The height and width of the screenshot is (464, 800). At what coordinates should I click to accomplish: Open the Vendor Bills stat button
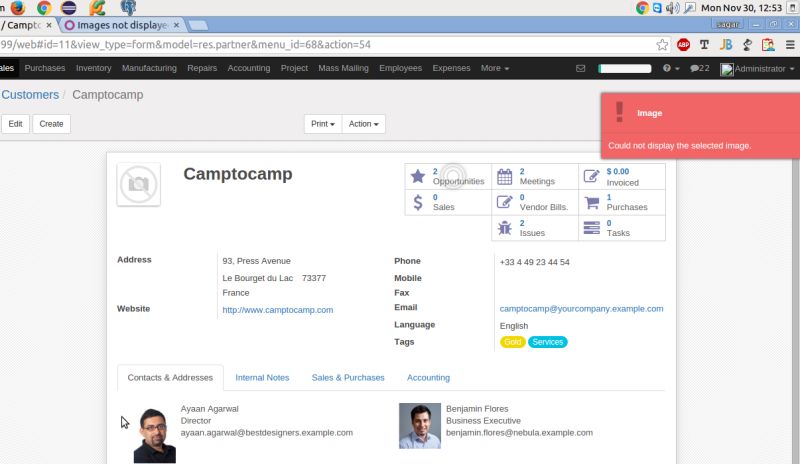tap(535, 202)
